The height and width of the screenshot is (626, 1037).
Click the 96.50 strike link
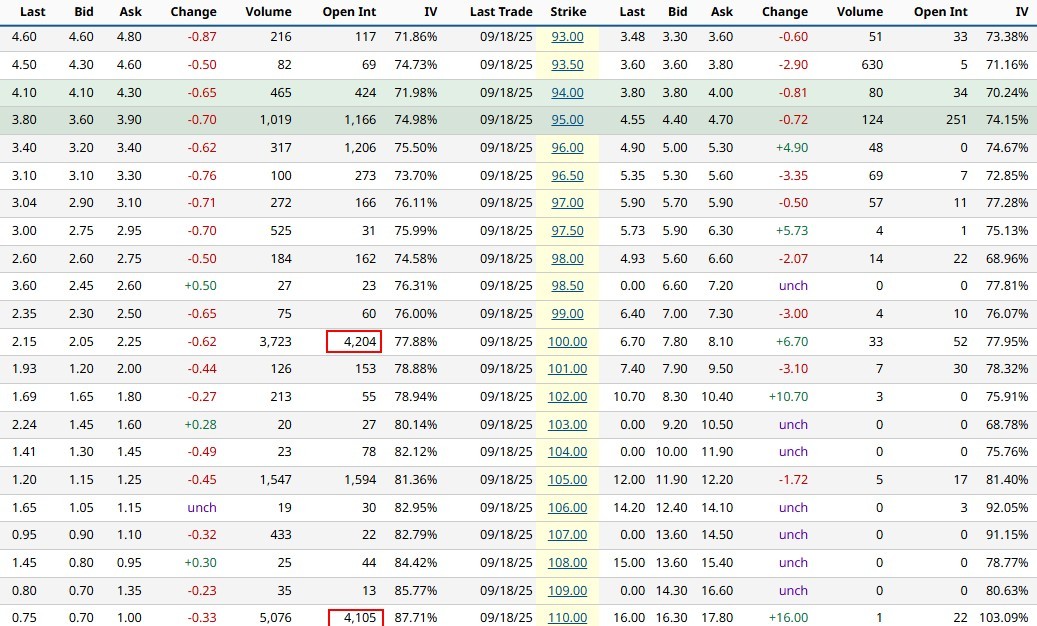tap(567, 175)
